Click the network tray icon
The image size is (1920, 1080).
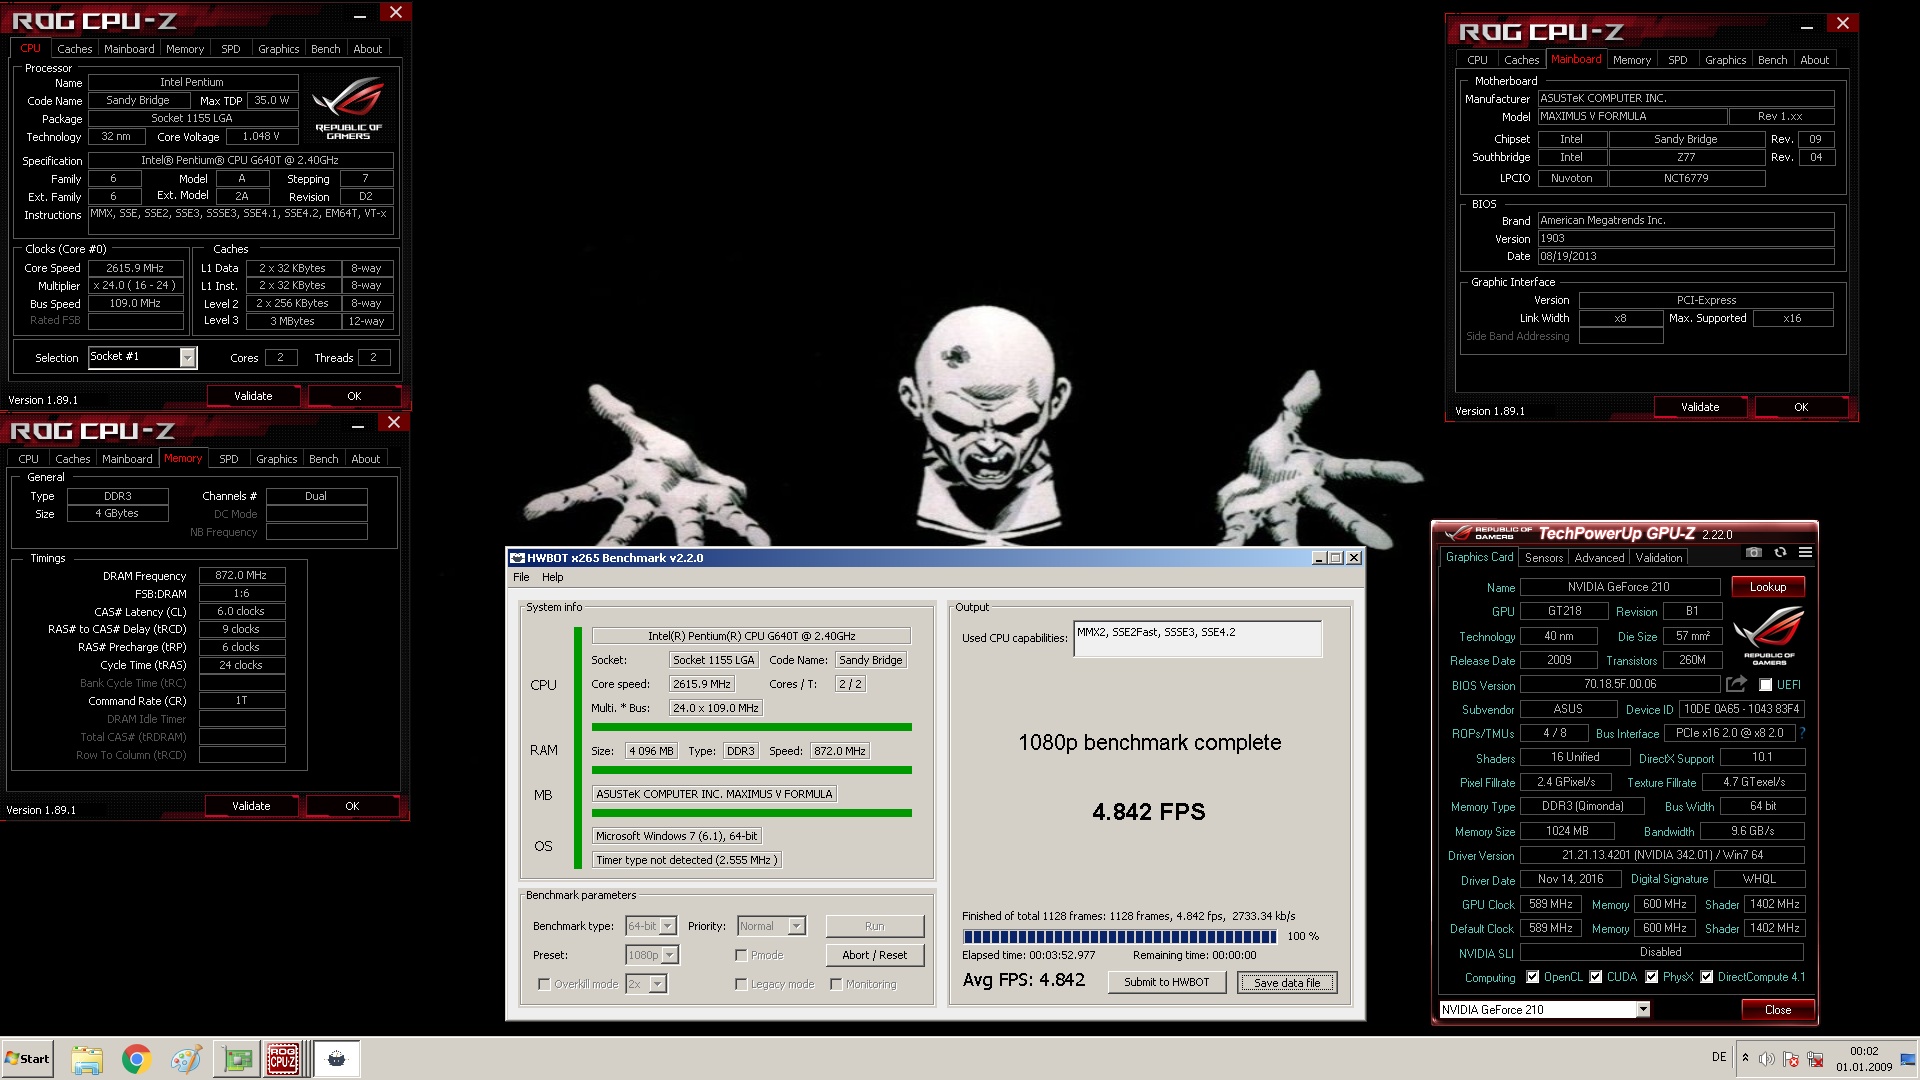pyautogui.click(x=1813, y=1059)
